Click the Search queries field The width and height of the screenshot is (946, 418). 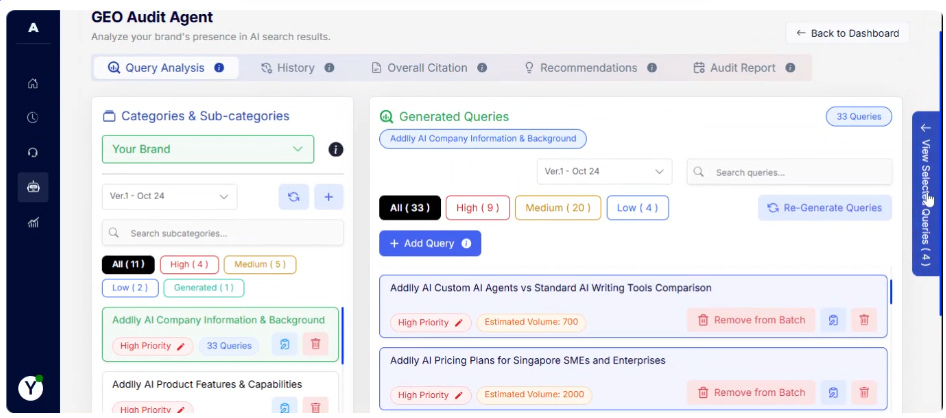789,172
